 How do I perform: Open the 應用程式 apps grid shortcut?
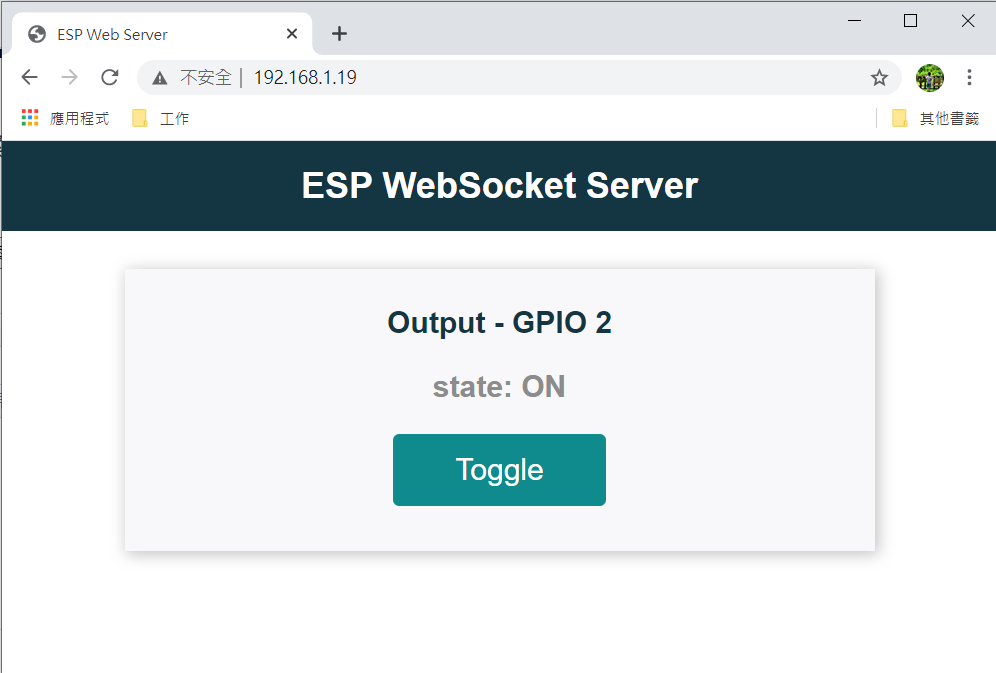pyautogui.click(x=66, y=119)
